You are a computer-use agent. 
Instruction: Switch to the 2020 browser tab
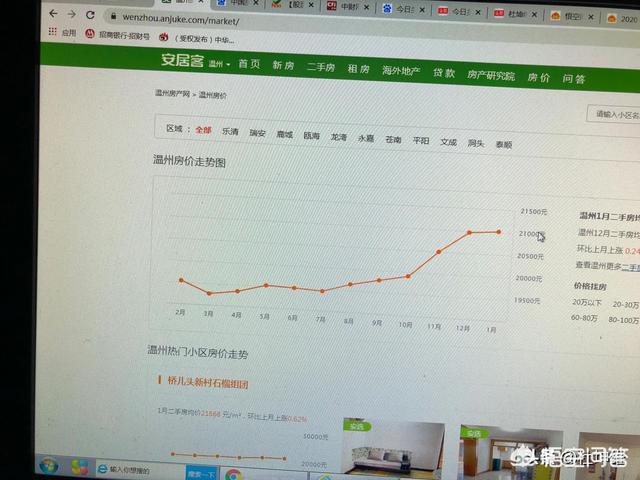click(x=622, y=18)
